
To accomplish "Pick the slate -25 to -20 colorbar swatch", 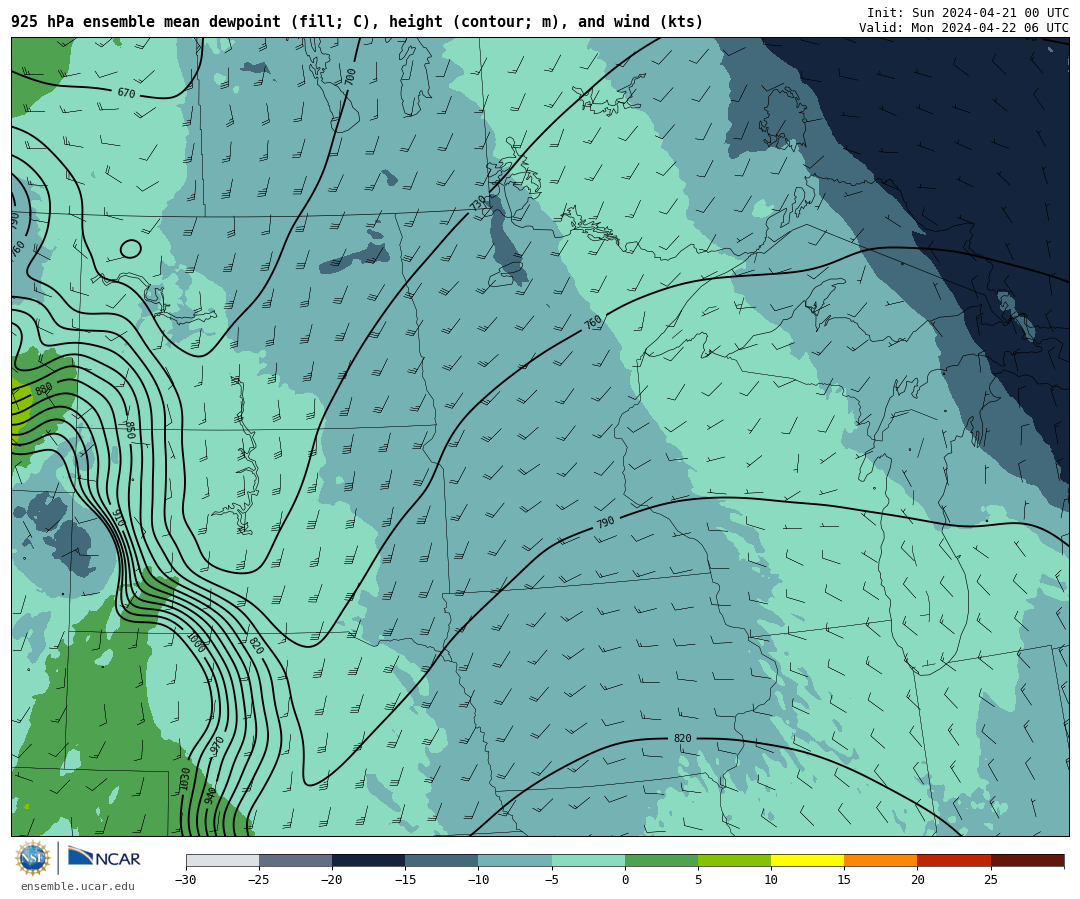I will 295,860.
